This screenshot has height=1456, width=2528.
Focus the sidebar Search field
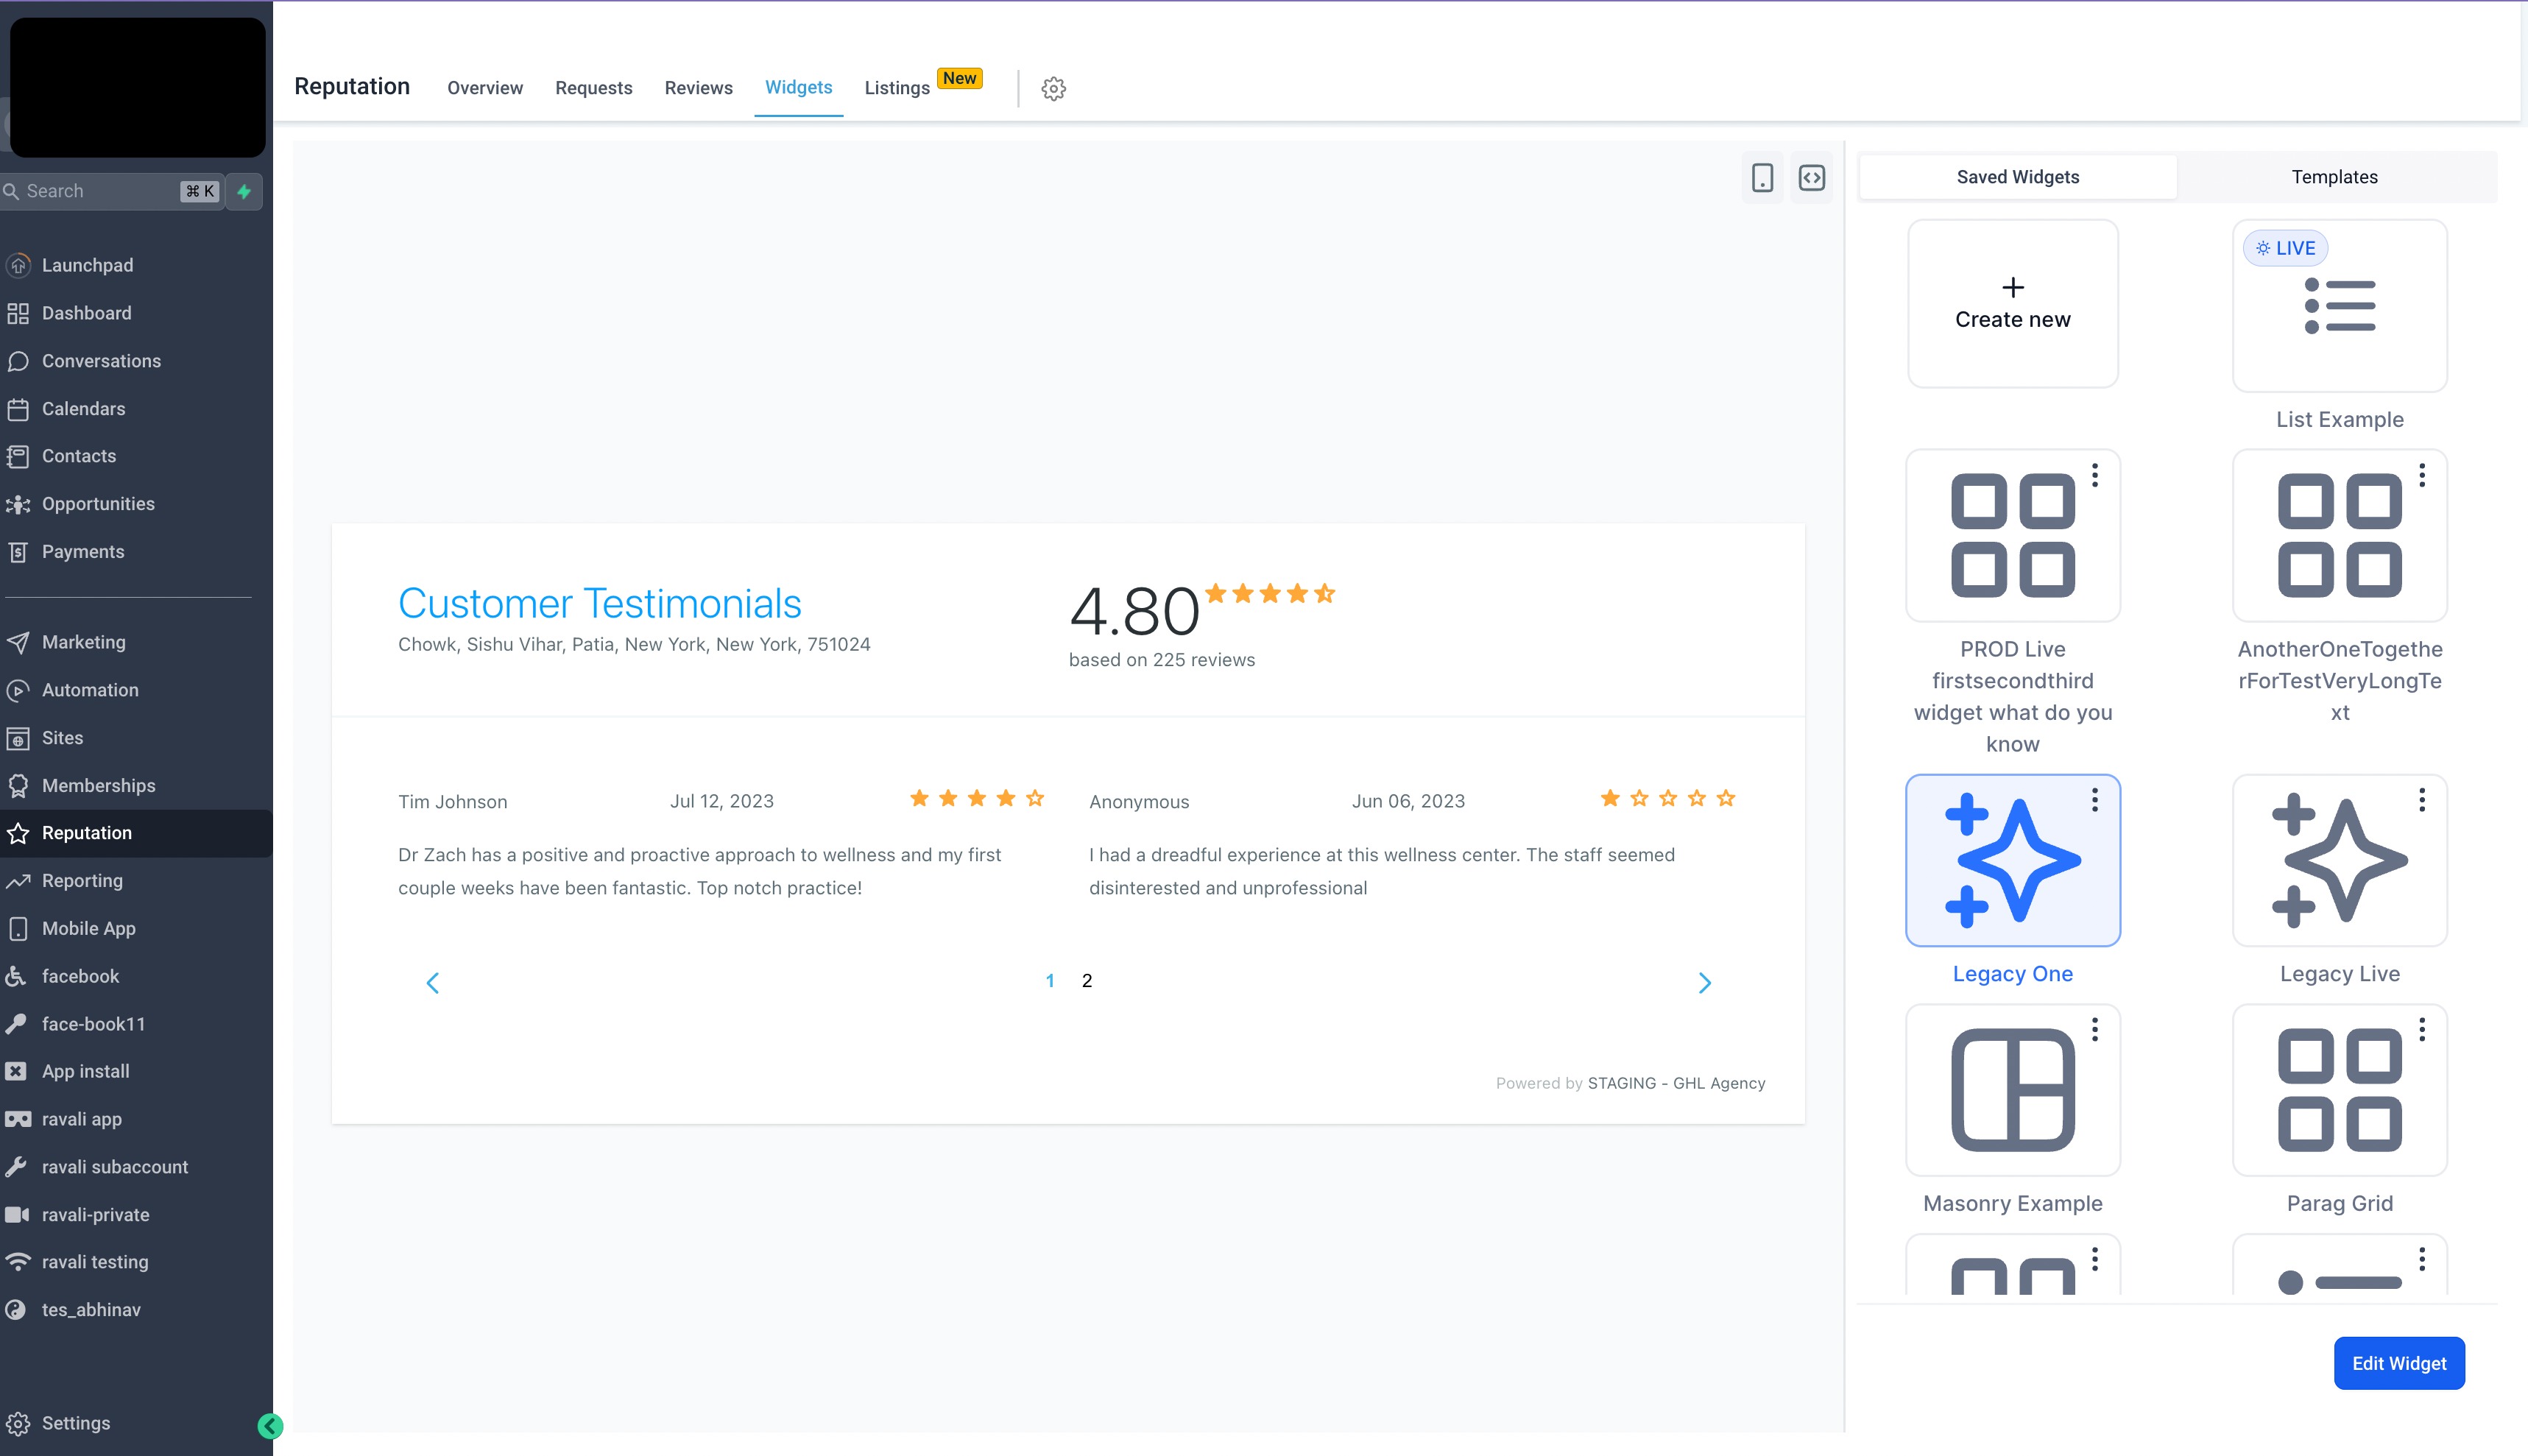100,191
